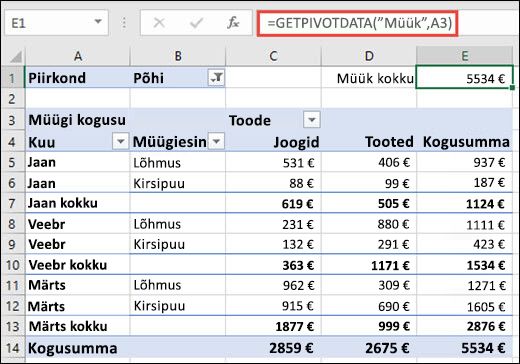Click the 1605 € cell
This screenshot has height=364, width=520.
pos(464,306)
